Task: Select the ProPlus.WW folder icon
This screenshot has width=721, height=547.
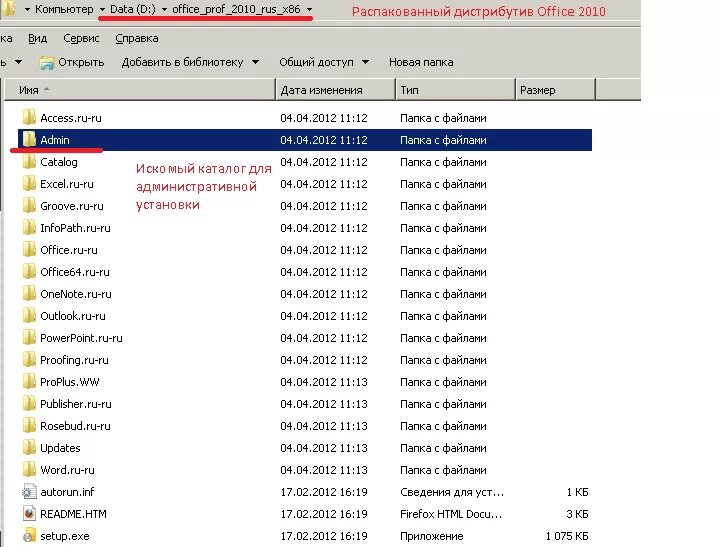Action: [29, 382]
